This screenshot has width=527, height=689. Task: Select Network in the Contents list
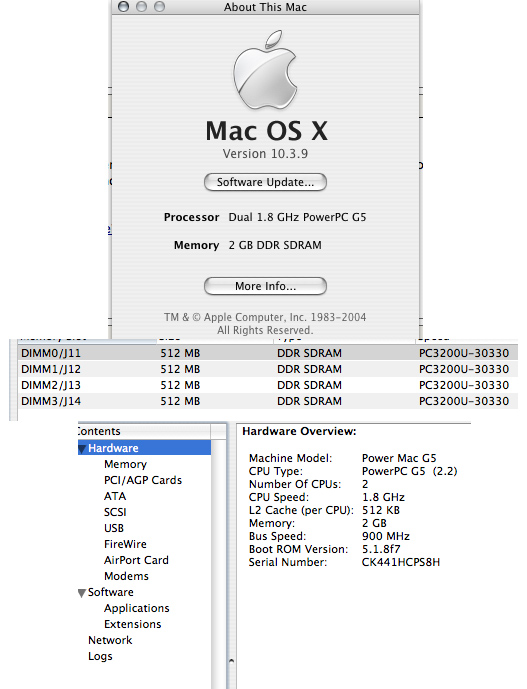(110, 640)
